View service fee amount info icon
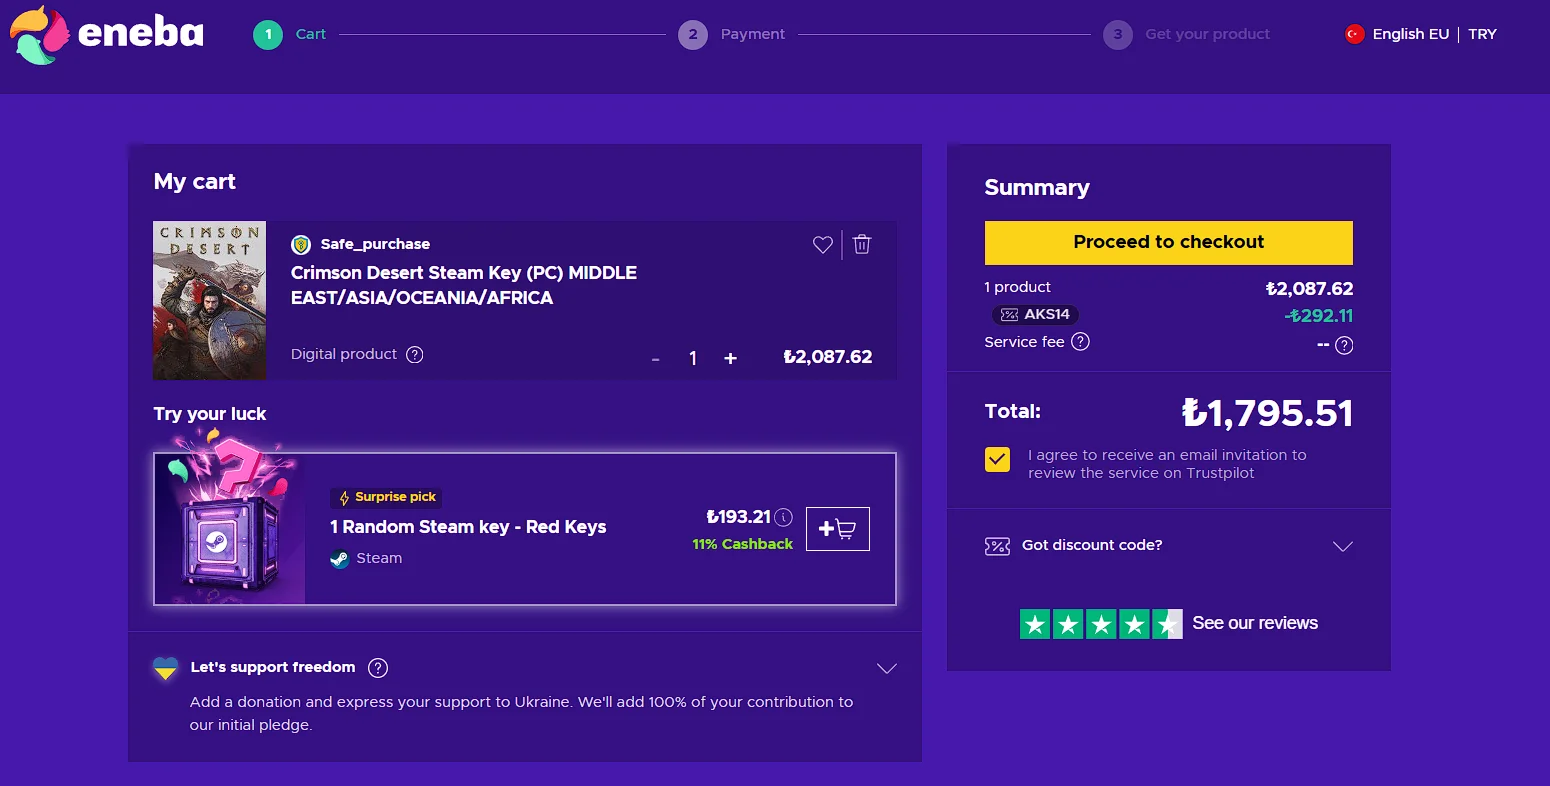 [x=1345, y=345]
